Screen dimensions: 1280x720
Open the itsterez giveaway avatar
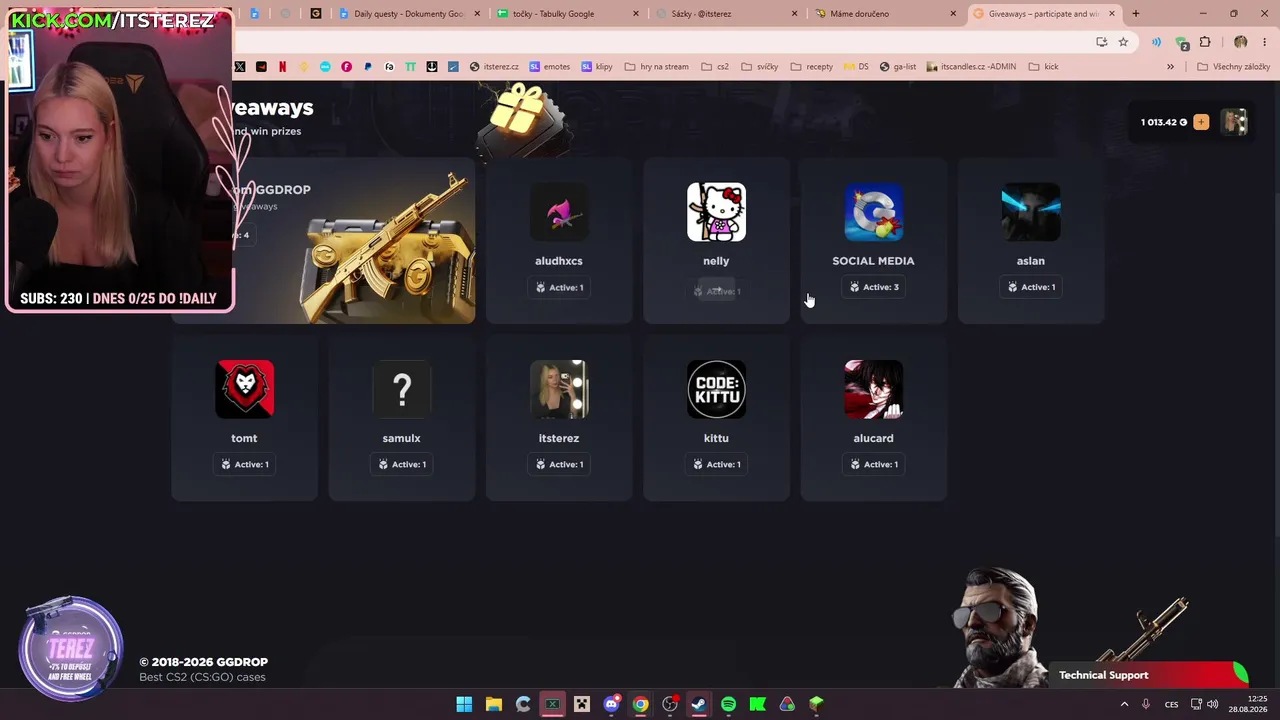pos(558,389)
